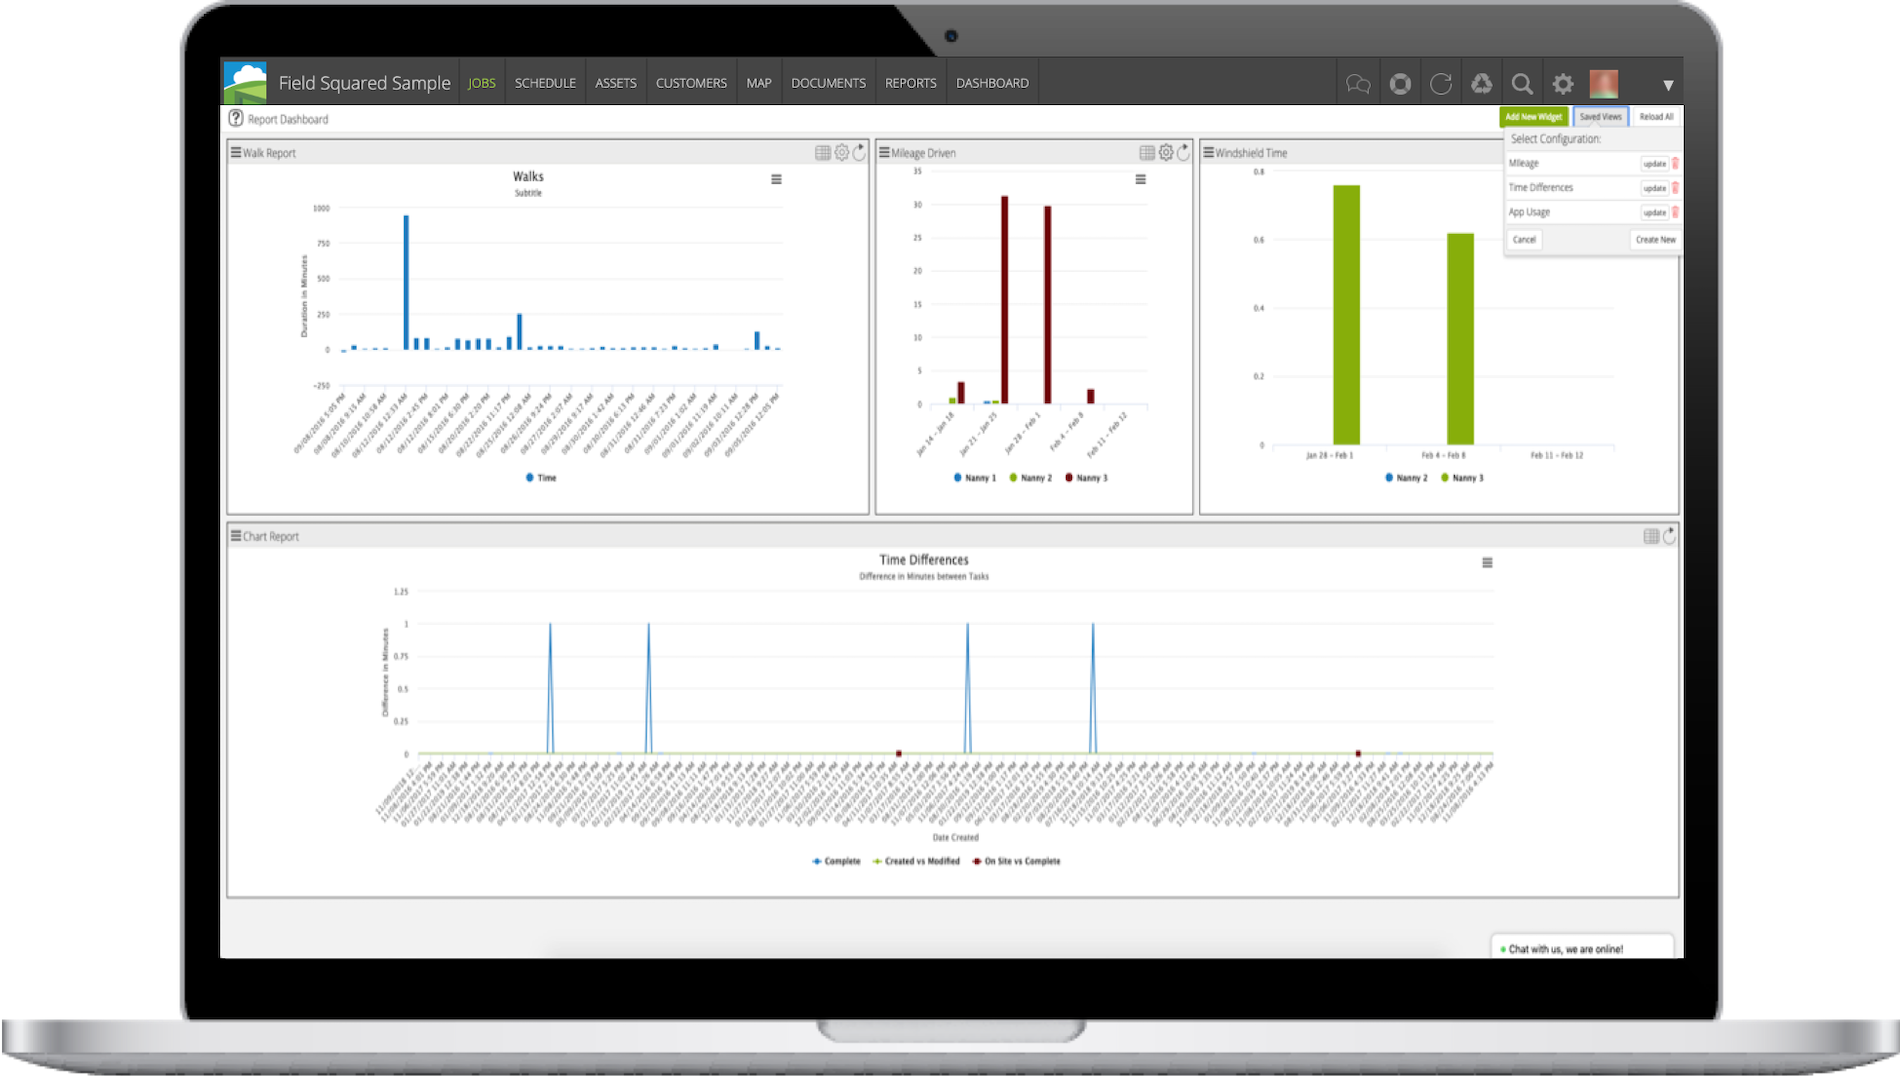Click the help lifesaver icon
Viewport: 1900px width, 1076px height.
pyautogui.click(x=1400, y=83)
